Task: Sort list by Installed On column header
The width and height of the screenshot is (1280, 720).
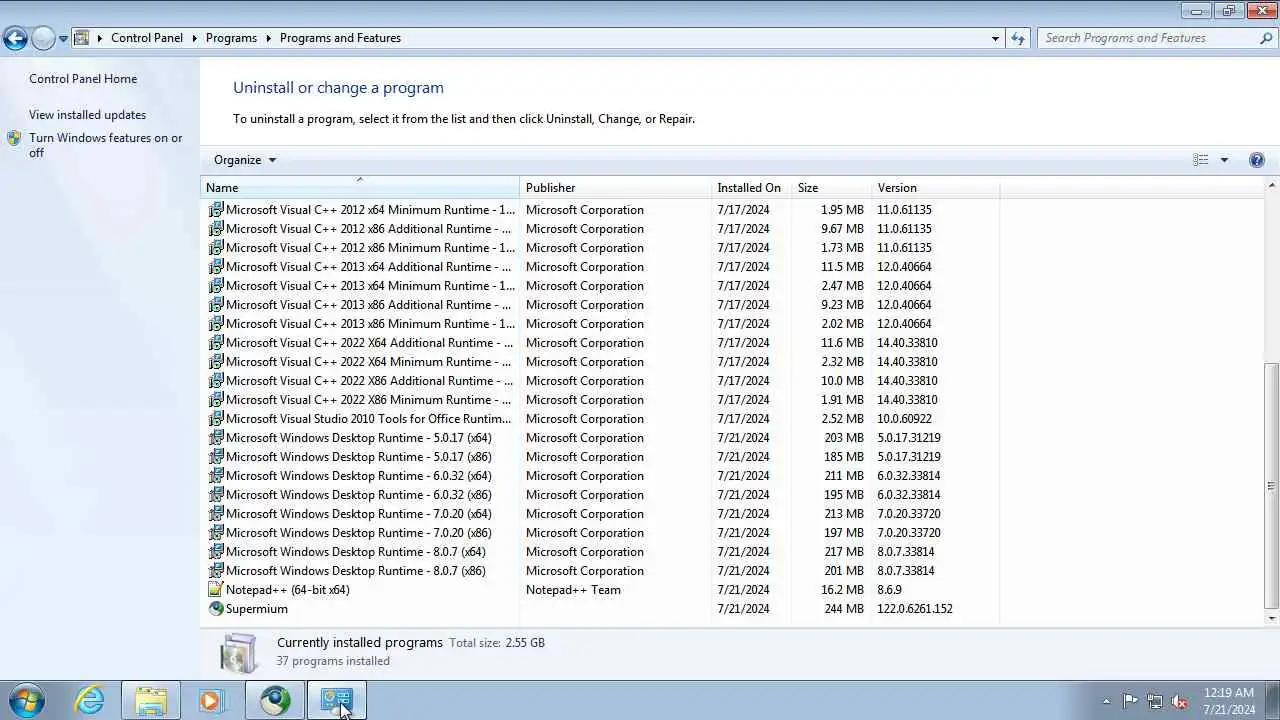Action: [751, 188]
